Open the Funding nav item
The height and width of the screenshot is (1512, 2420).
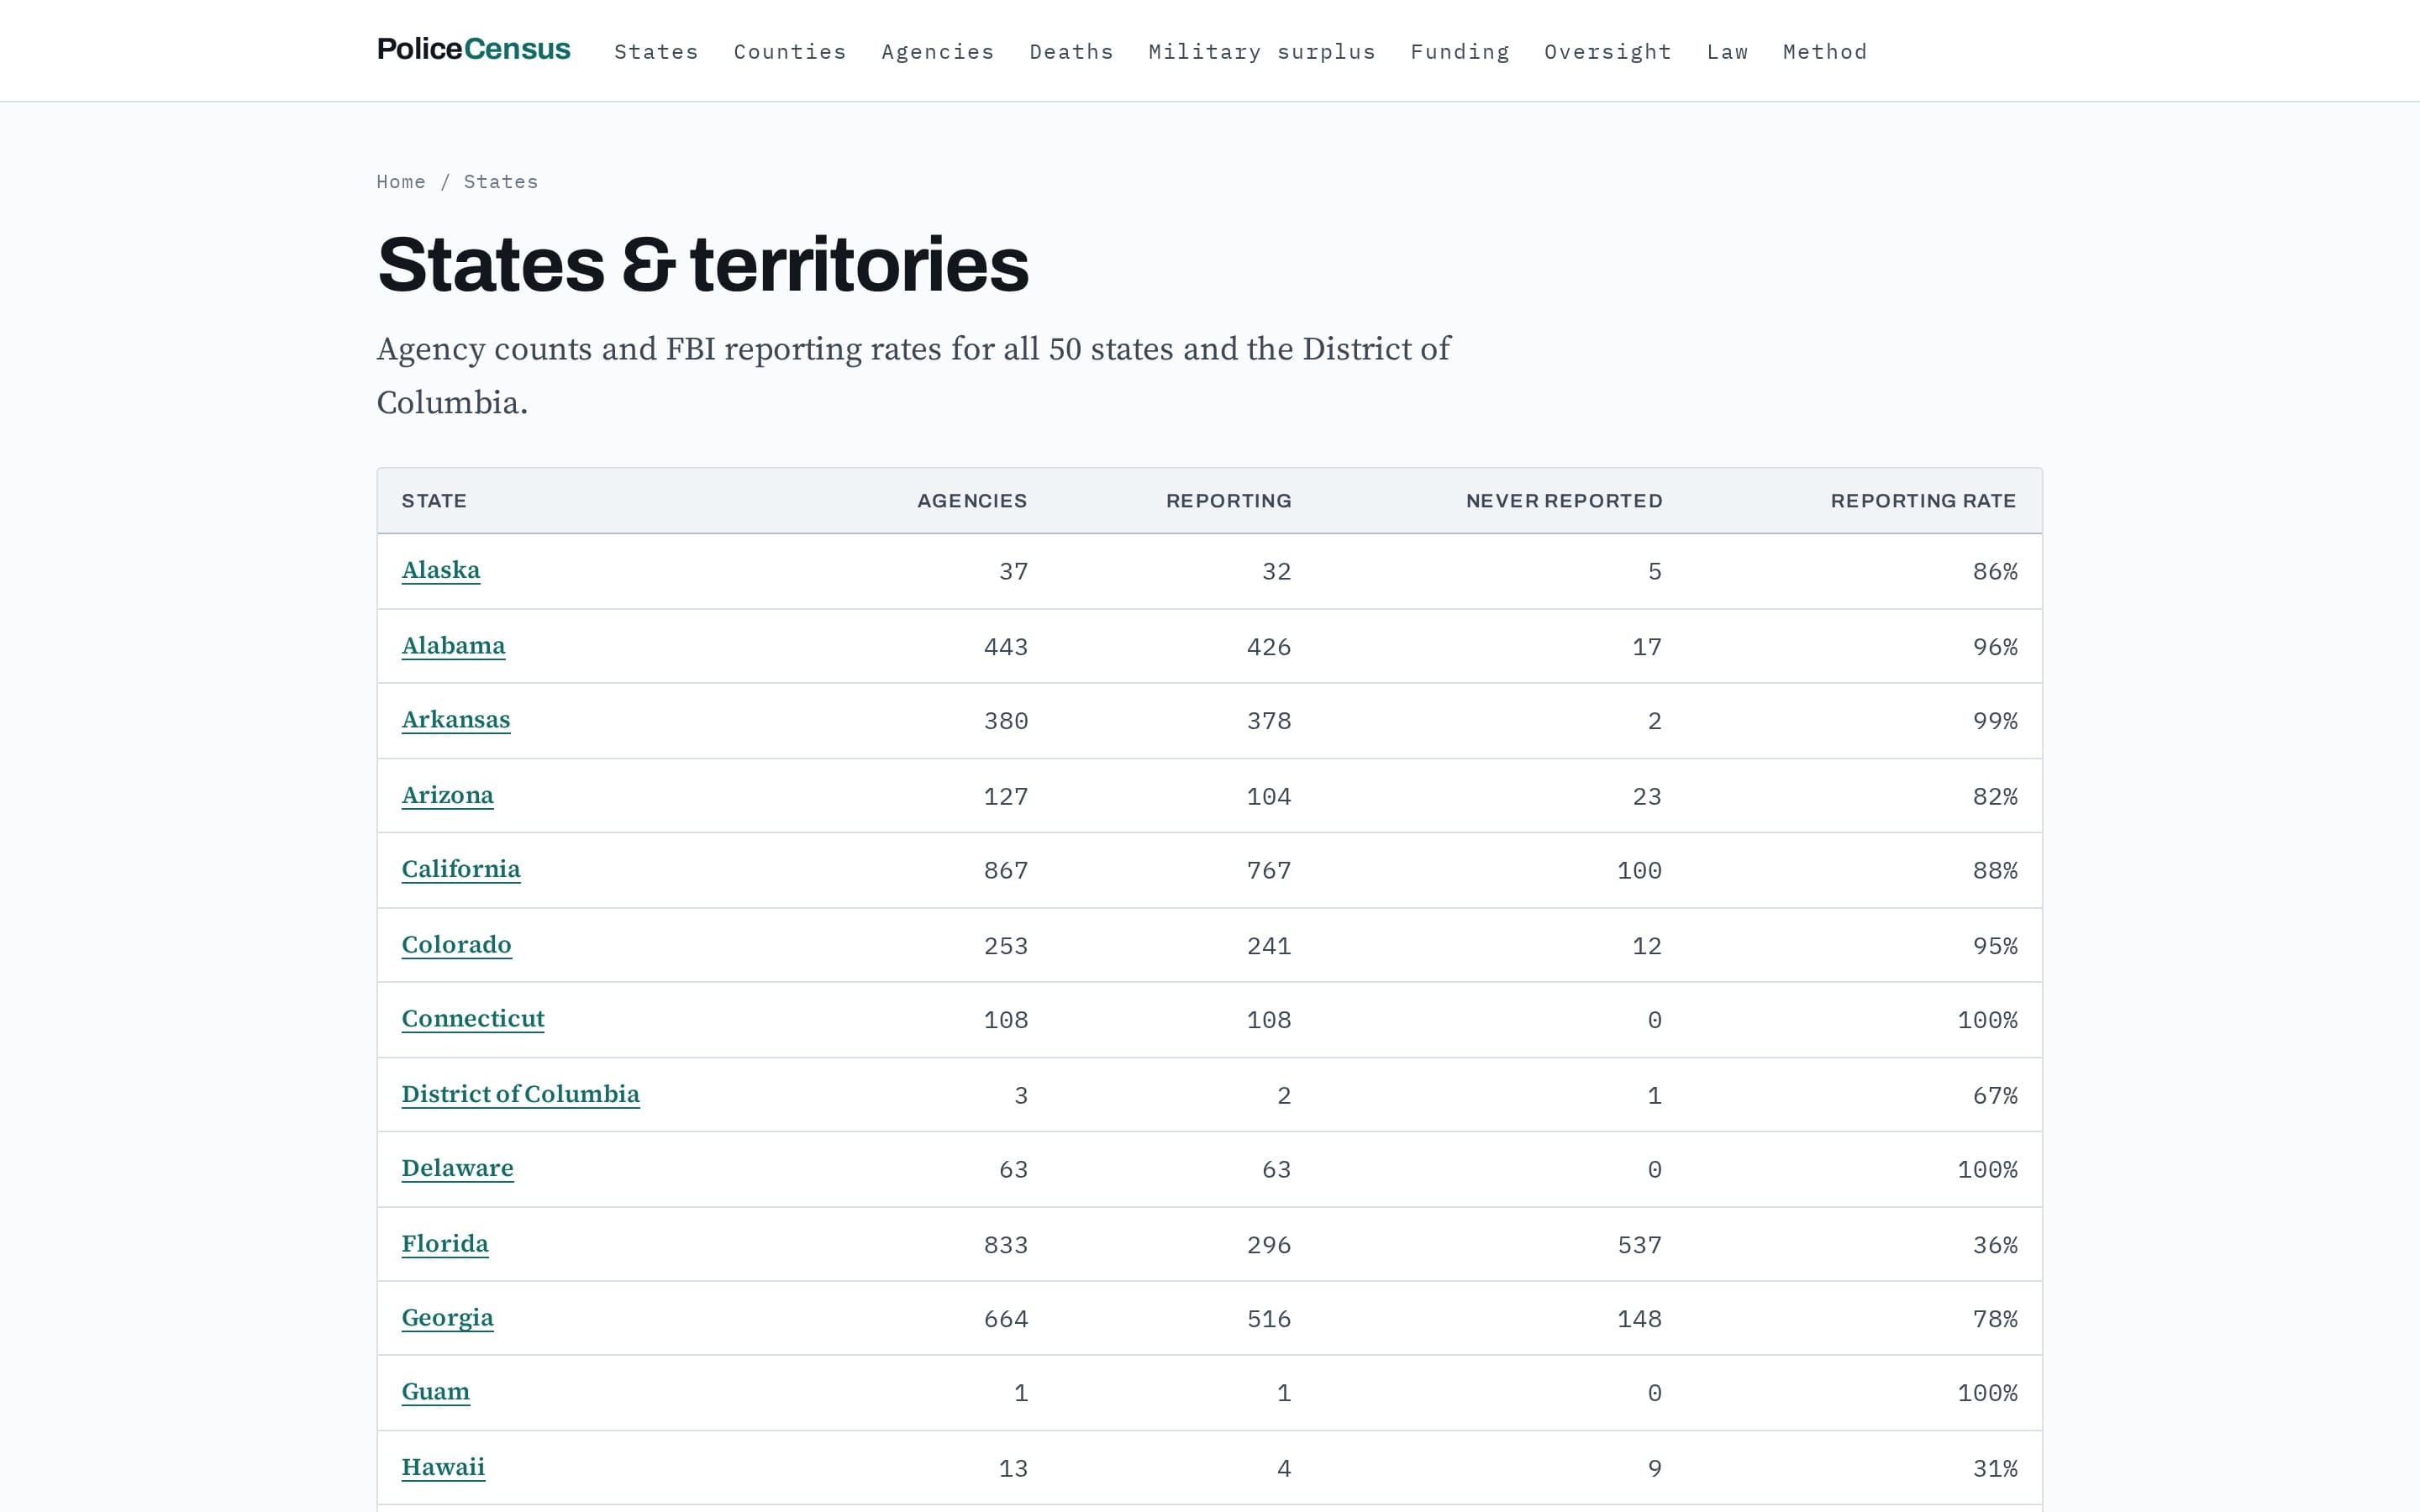(x=1460, y=52)
